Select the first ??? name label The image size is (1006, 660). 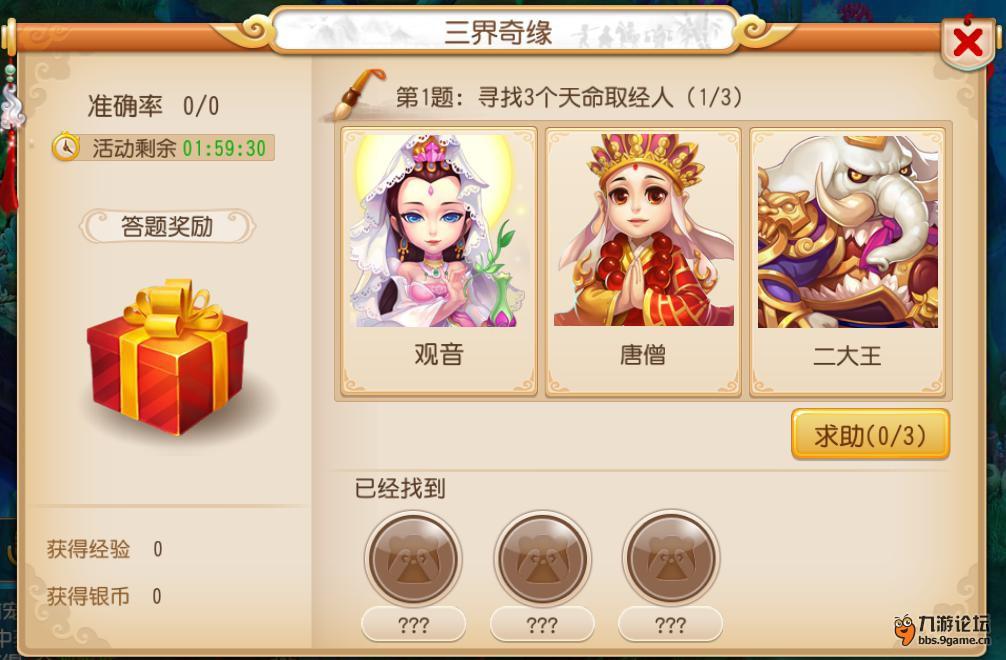pos(414,624)
